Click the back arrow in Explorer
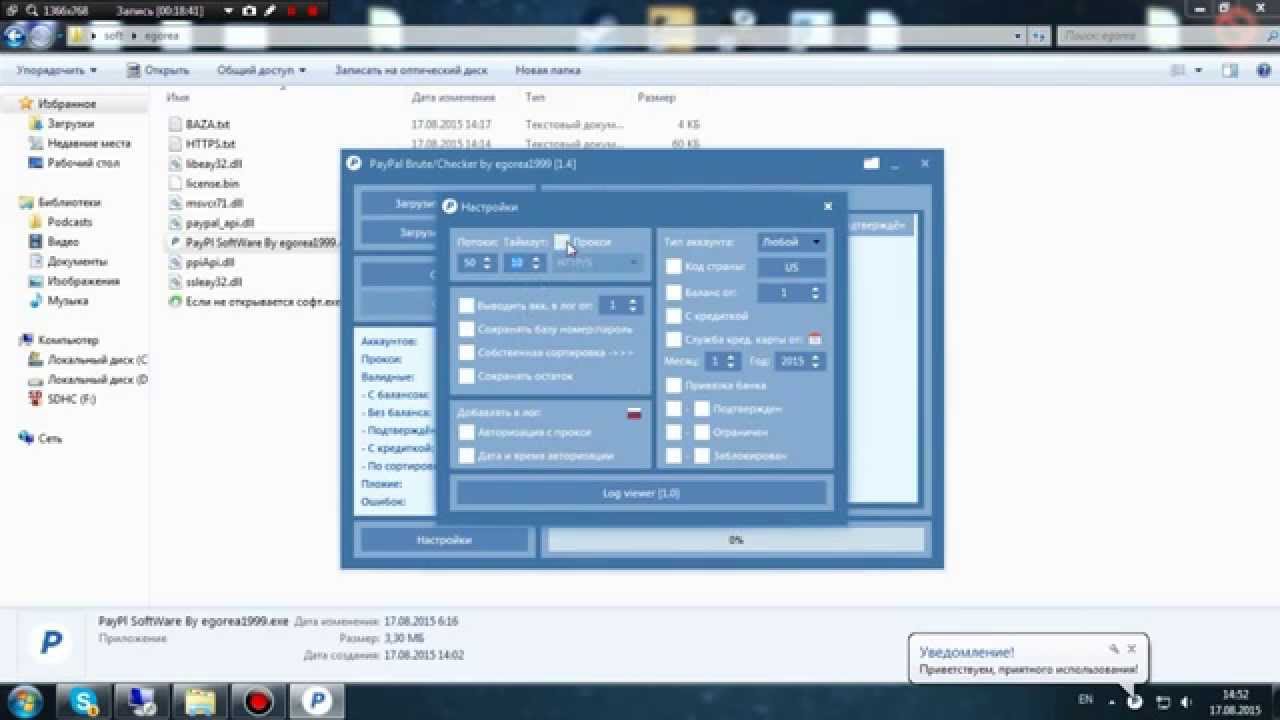The image size is (1280, 720). 15,36
